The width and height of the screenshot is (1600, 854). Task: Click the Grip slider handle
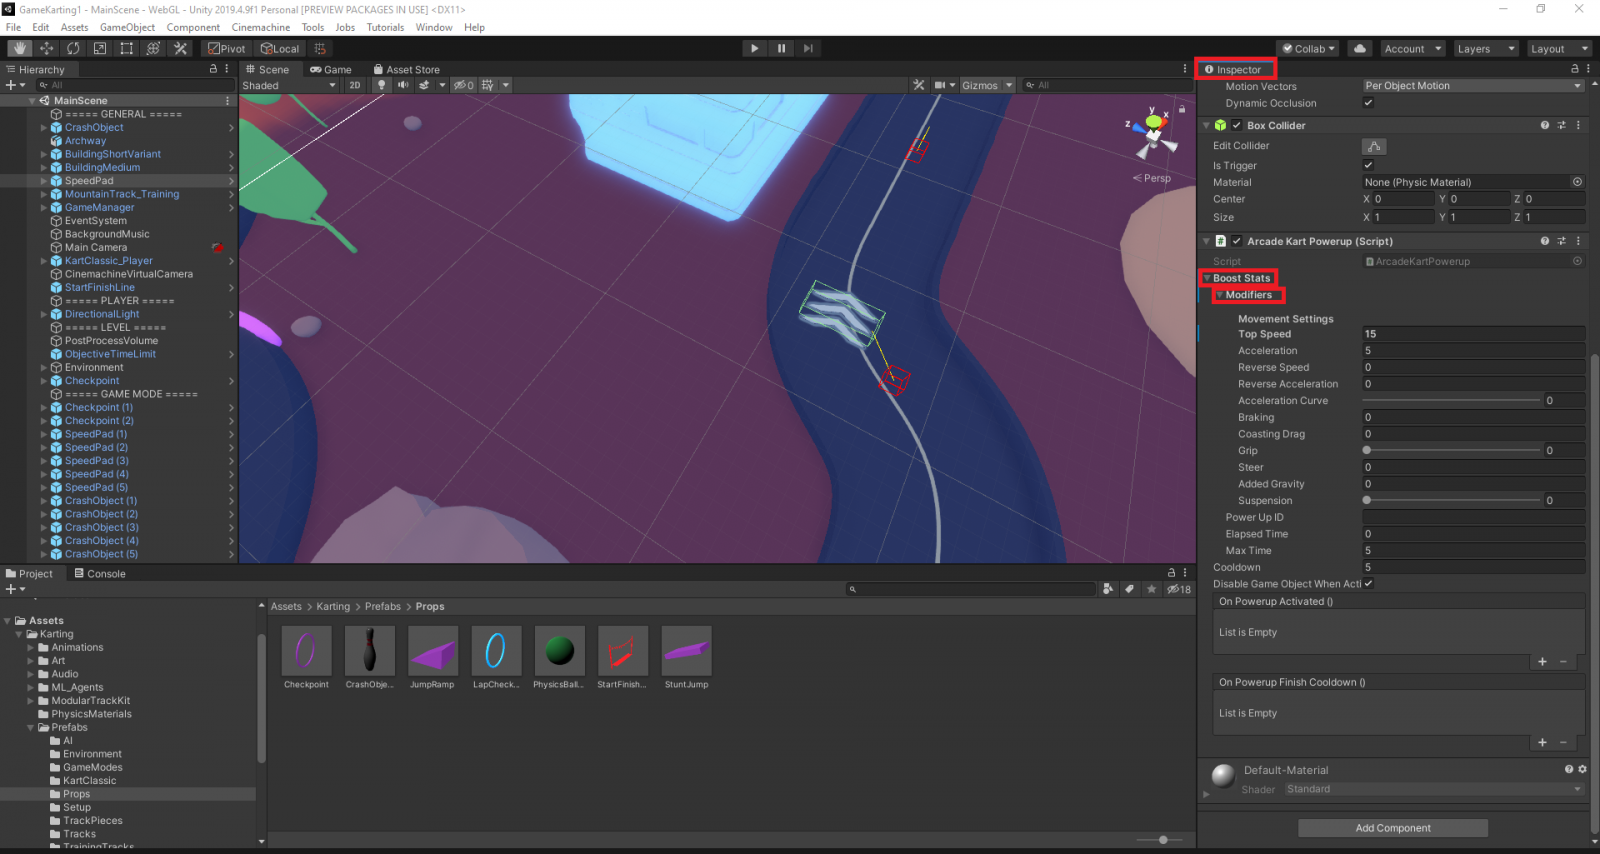point(1367,451)
